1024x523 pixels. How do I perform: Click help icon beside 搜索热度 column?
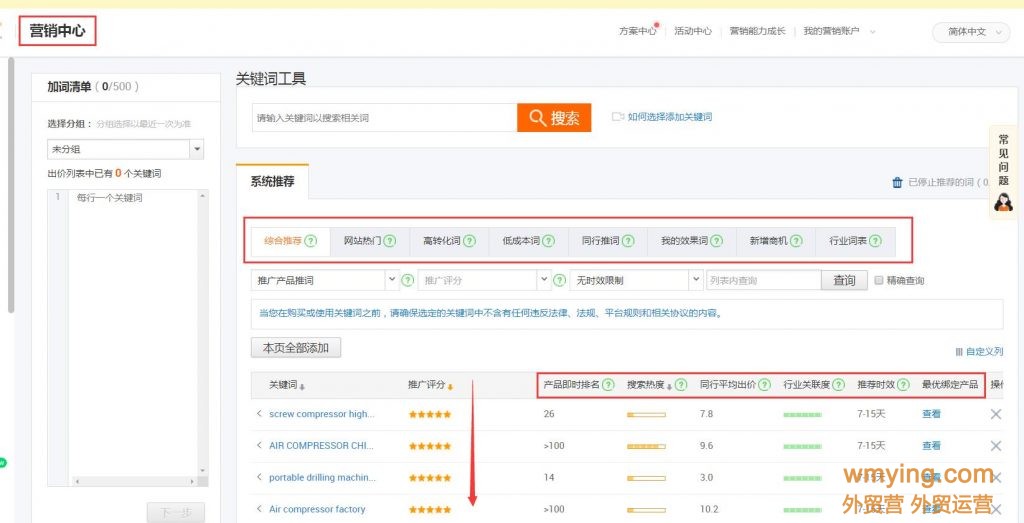(681, 385)
